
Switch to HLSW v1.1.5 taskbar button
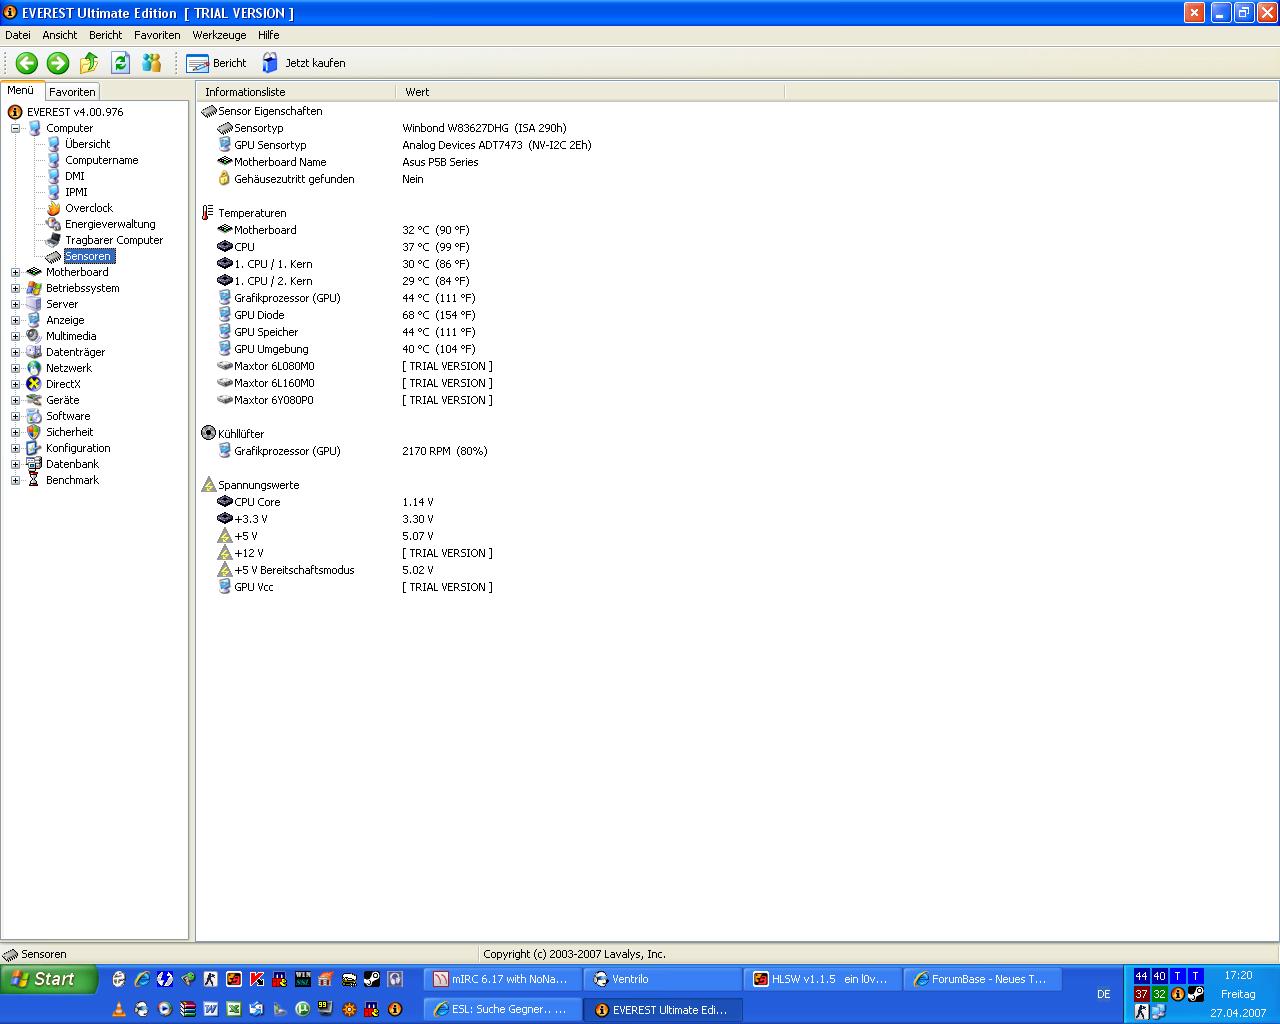823,979
